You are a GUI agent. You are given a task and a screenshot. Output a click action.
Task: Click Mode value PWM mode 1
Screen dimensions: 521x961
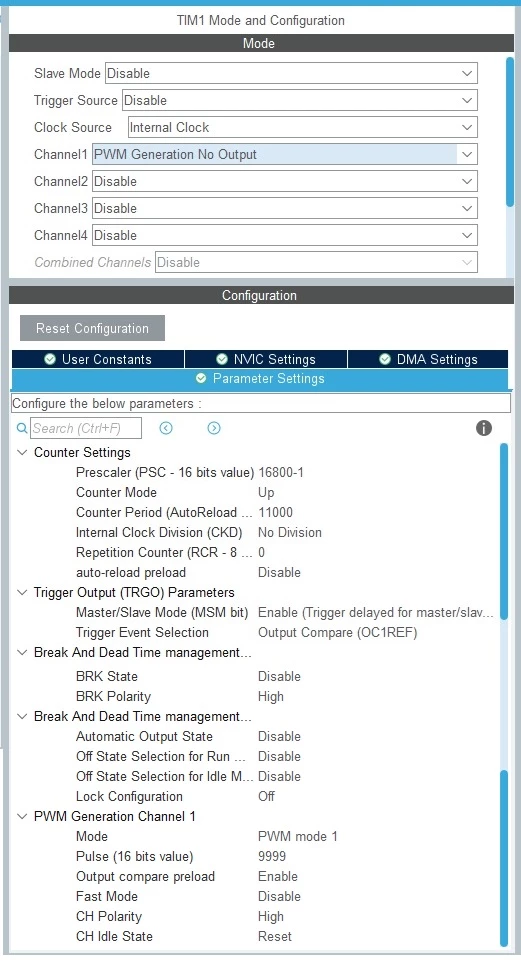298,837
